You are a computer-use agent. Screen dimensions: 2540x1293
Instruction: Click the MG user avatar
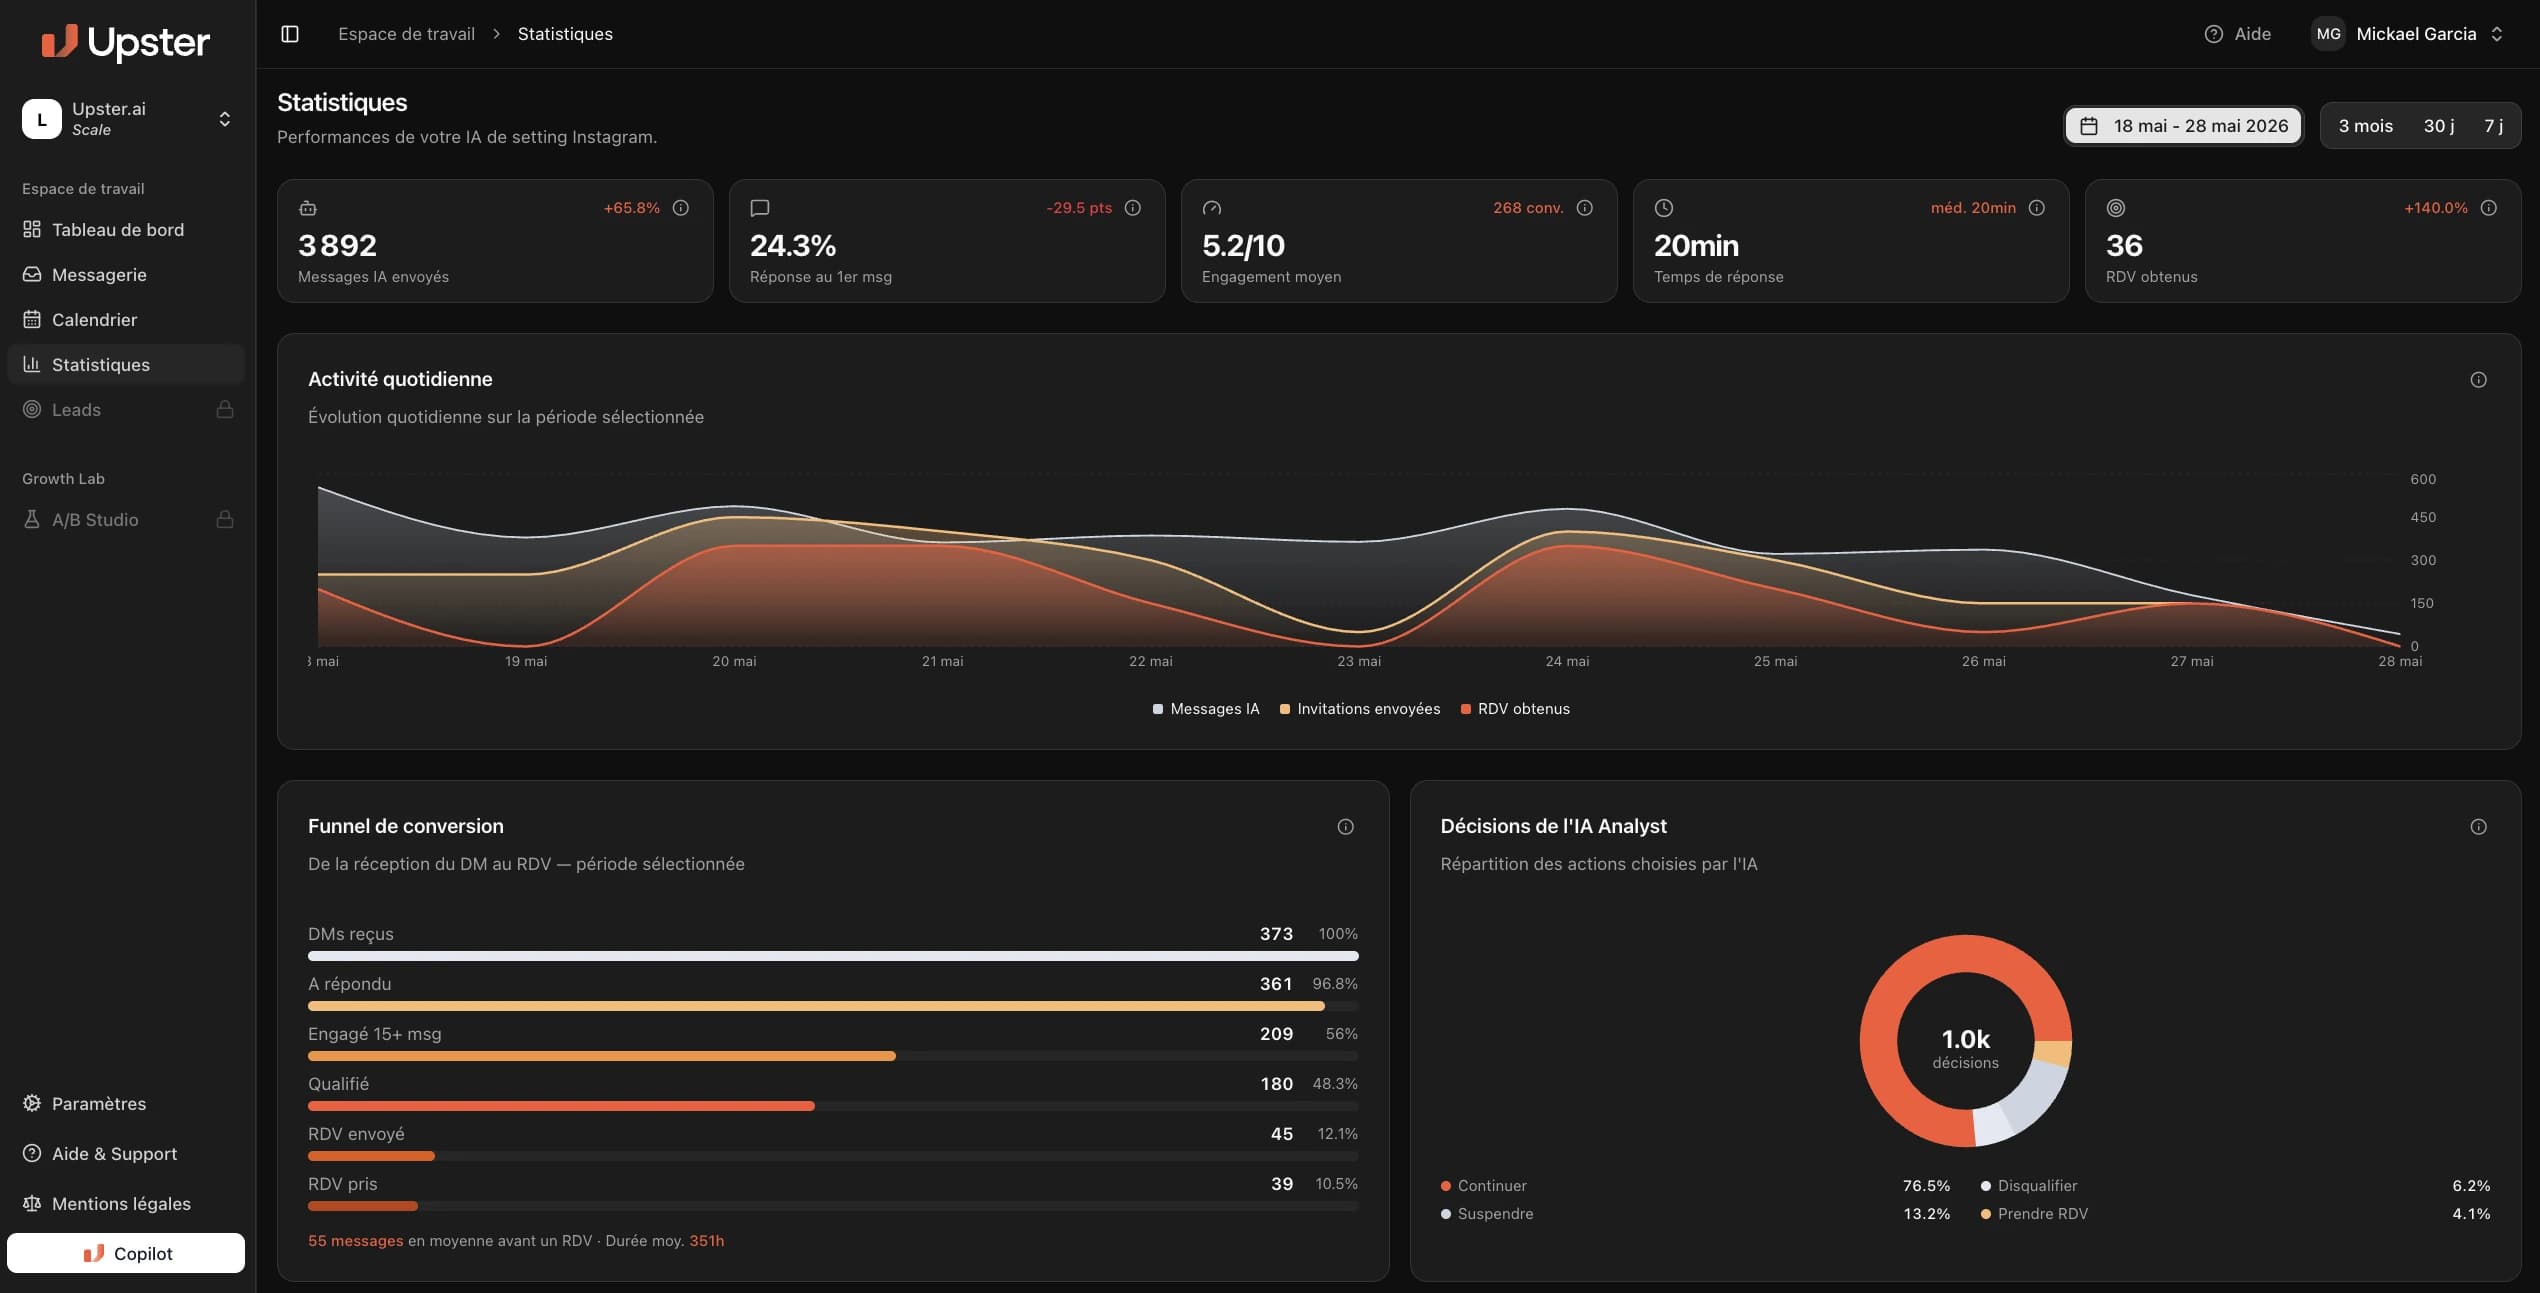coord(2328,34)
